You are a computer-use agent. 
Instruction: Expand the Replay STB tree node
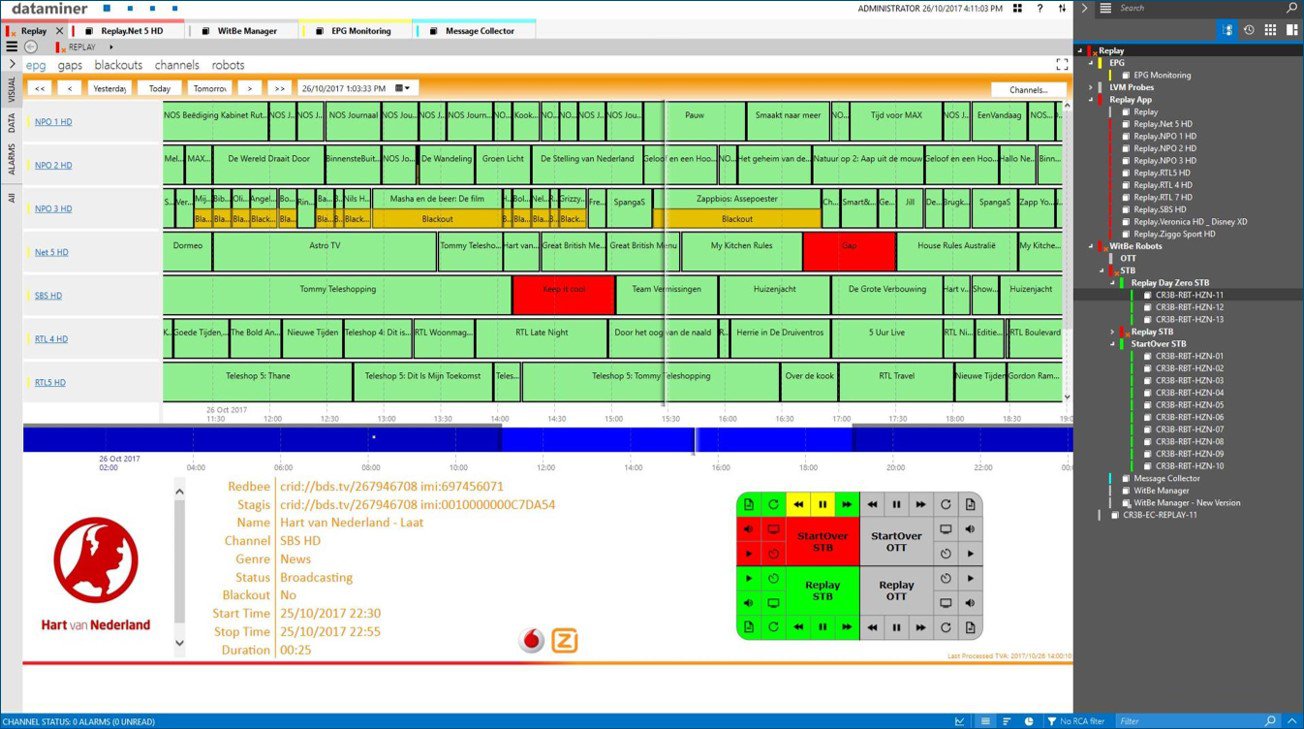1113,331
